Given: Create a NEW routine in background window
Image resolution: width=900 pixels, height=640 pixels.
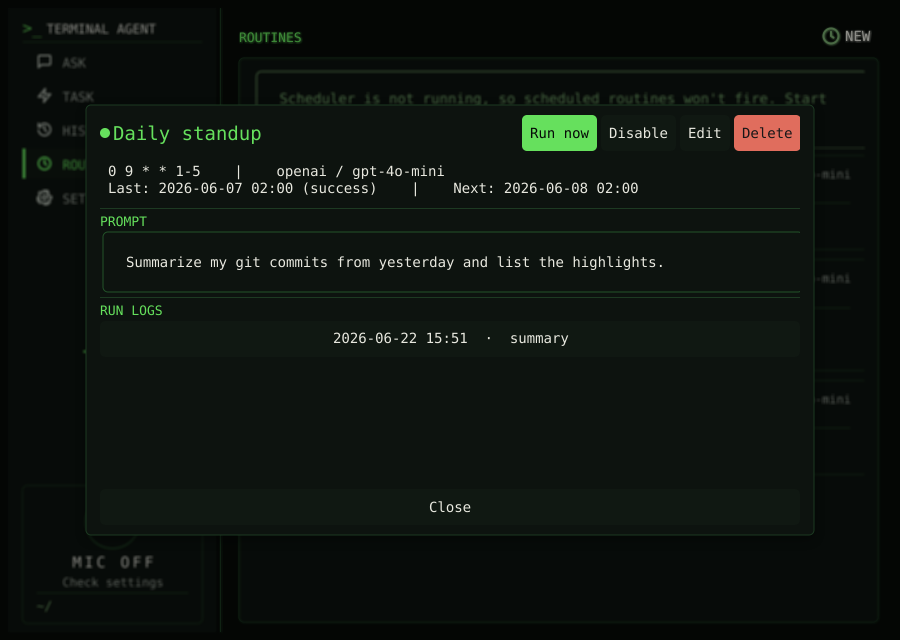Looking at the screenshot, I should [x=847, y=36].
